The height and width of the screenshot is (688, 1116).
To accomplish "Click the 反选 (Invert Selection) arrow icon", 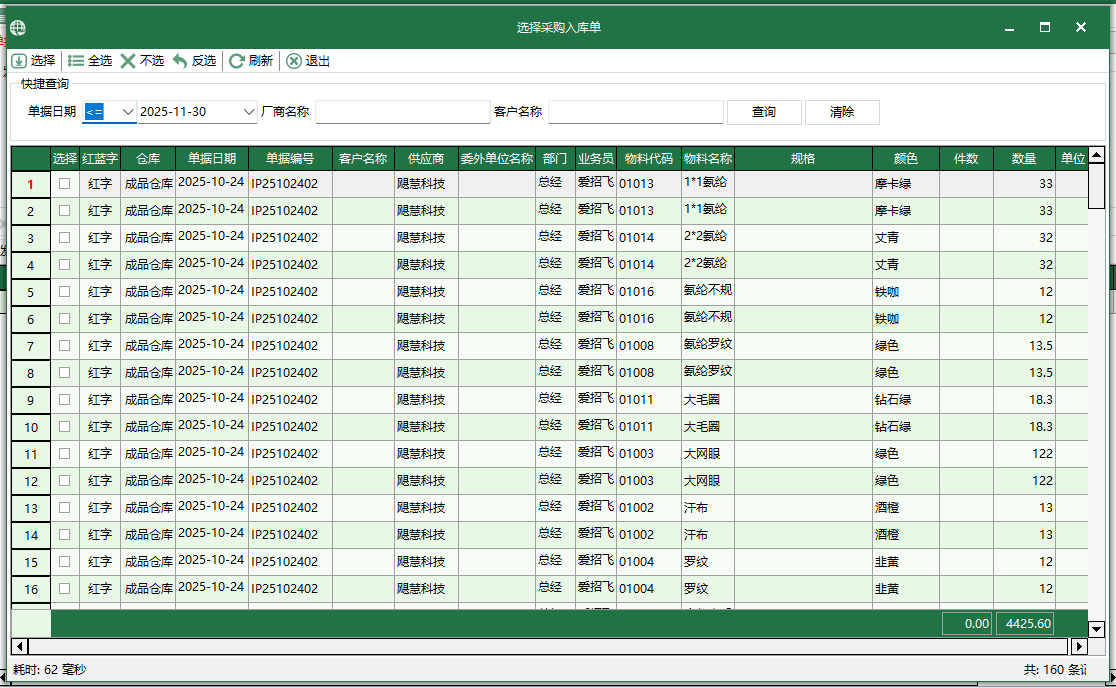I will coord(180,61).
